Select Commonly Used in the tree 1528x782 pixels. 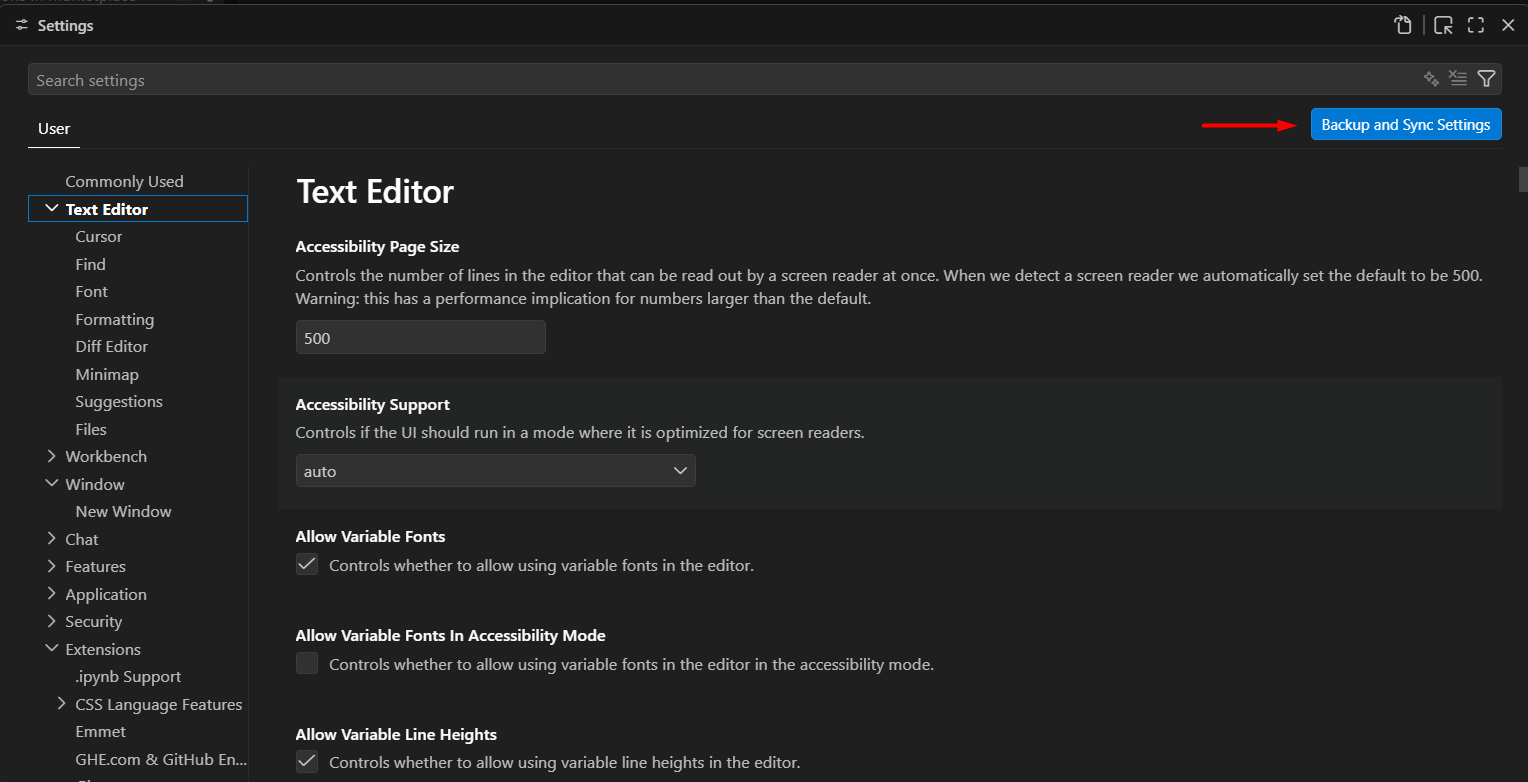point(124,181)
